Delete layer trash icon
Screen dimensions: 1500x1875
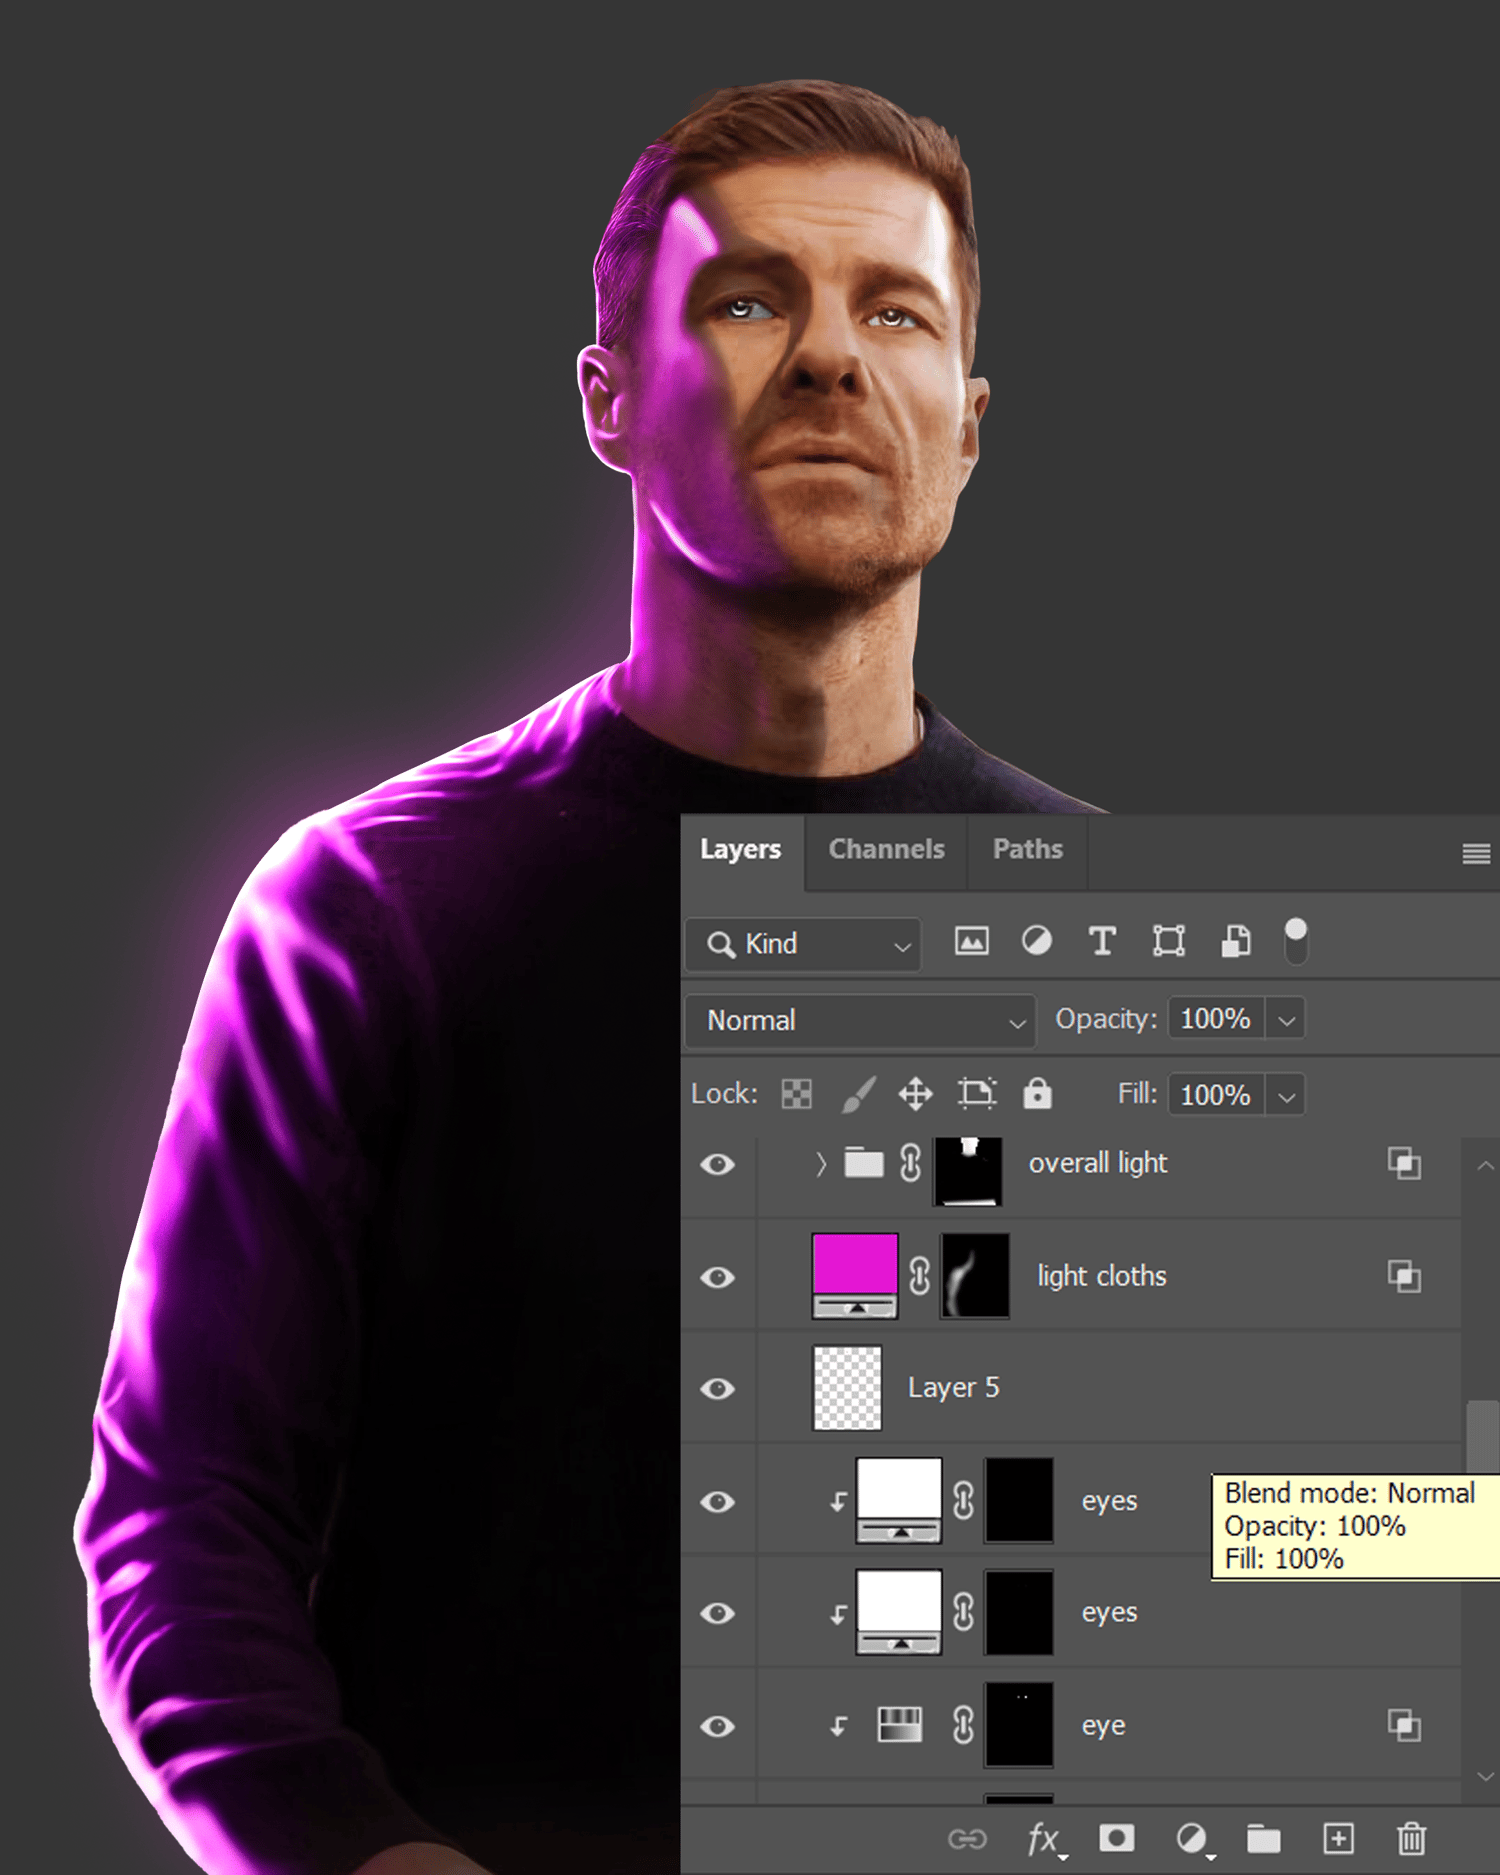1411,1838
